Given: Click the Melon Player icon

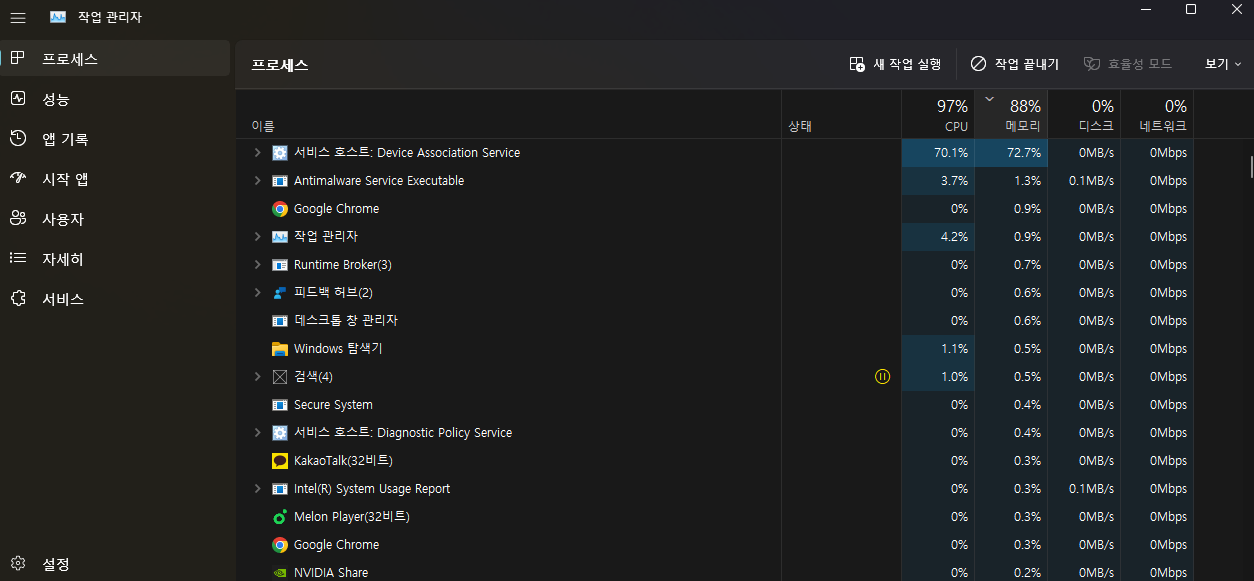Looking at the screenshot, I should (x=280, y=517).
